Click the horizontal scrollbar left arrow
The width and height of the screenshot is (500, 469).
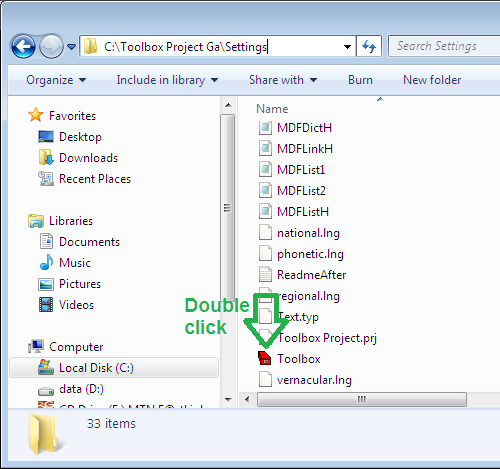point(247,399)
